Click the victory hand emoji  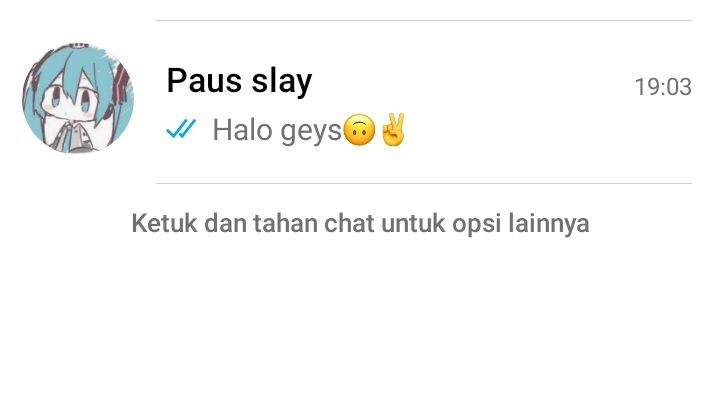point(393,129)
